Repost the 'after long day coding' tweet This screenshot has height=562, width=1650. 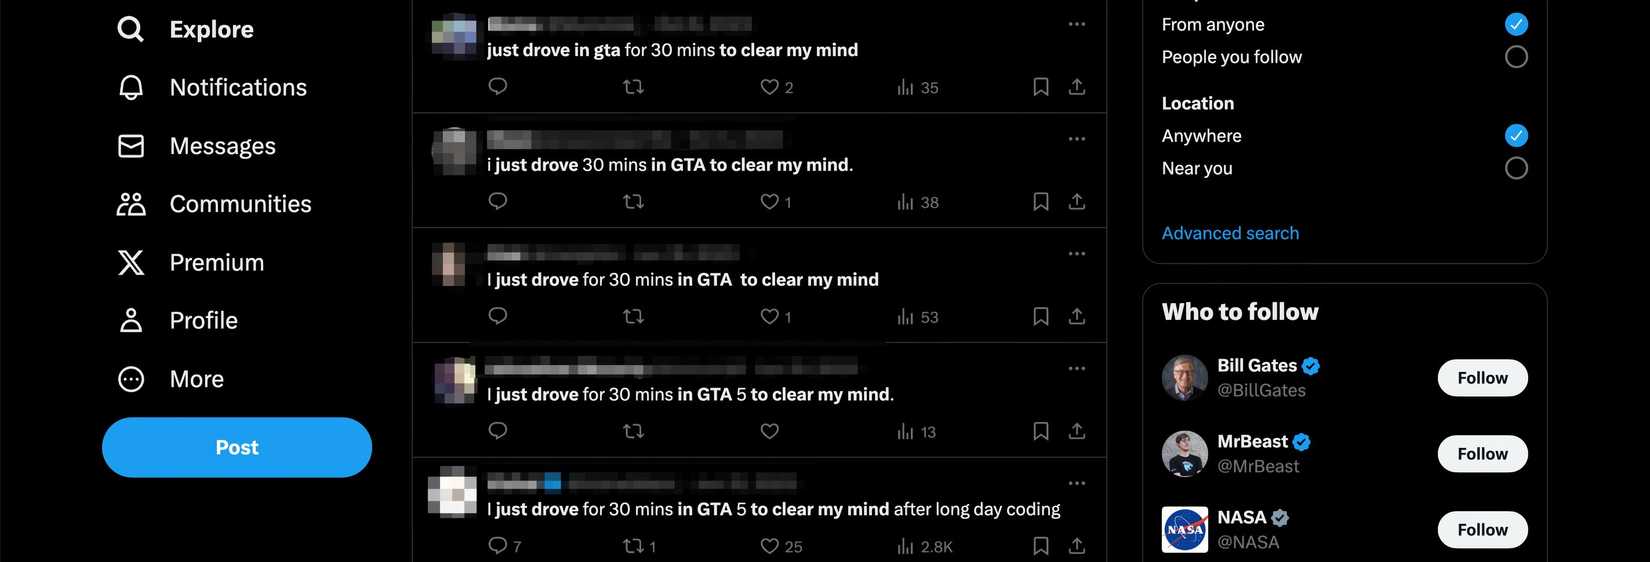tap(633, 546)
